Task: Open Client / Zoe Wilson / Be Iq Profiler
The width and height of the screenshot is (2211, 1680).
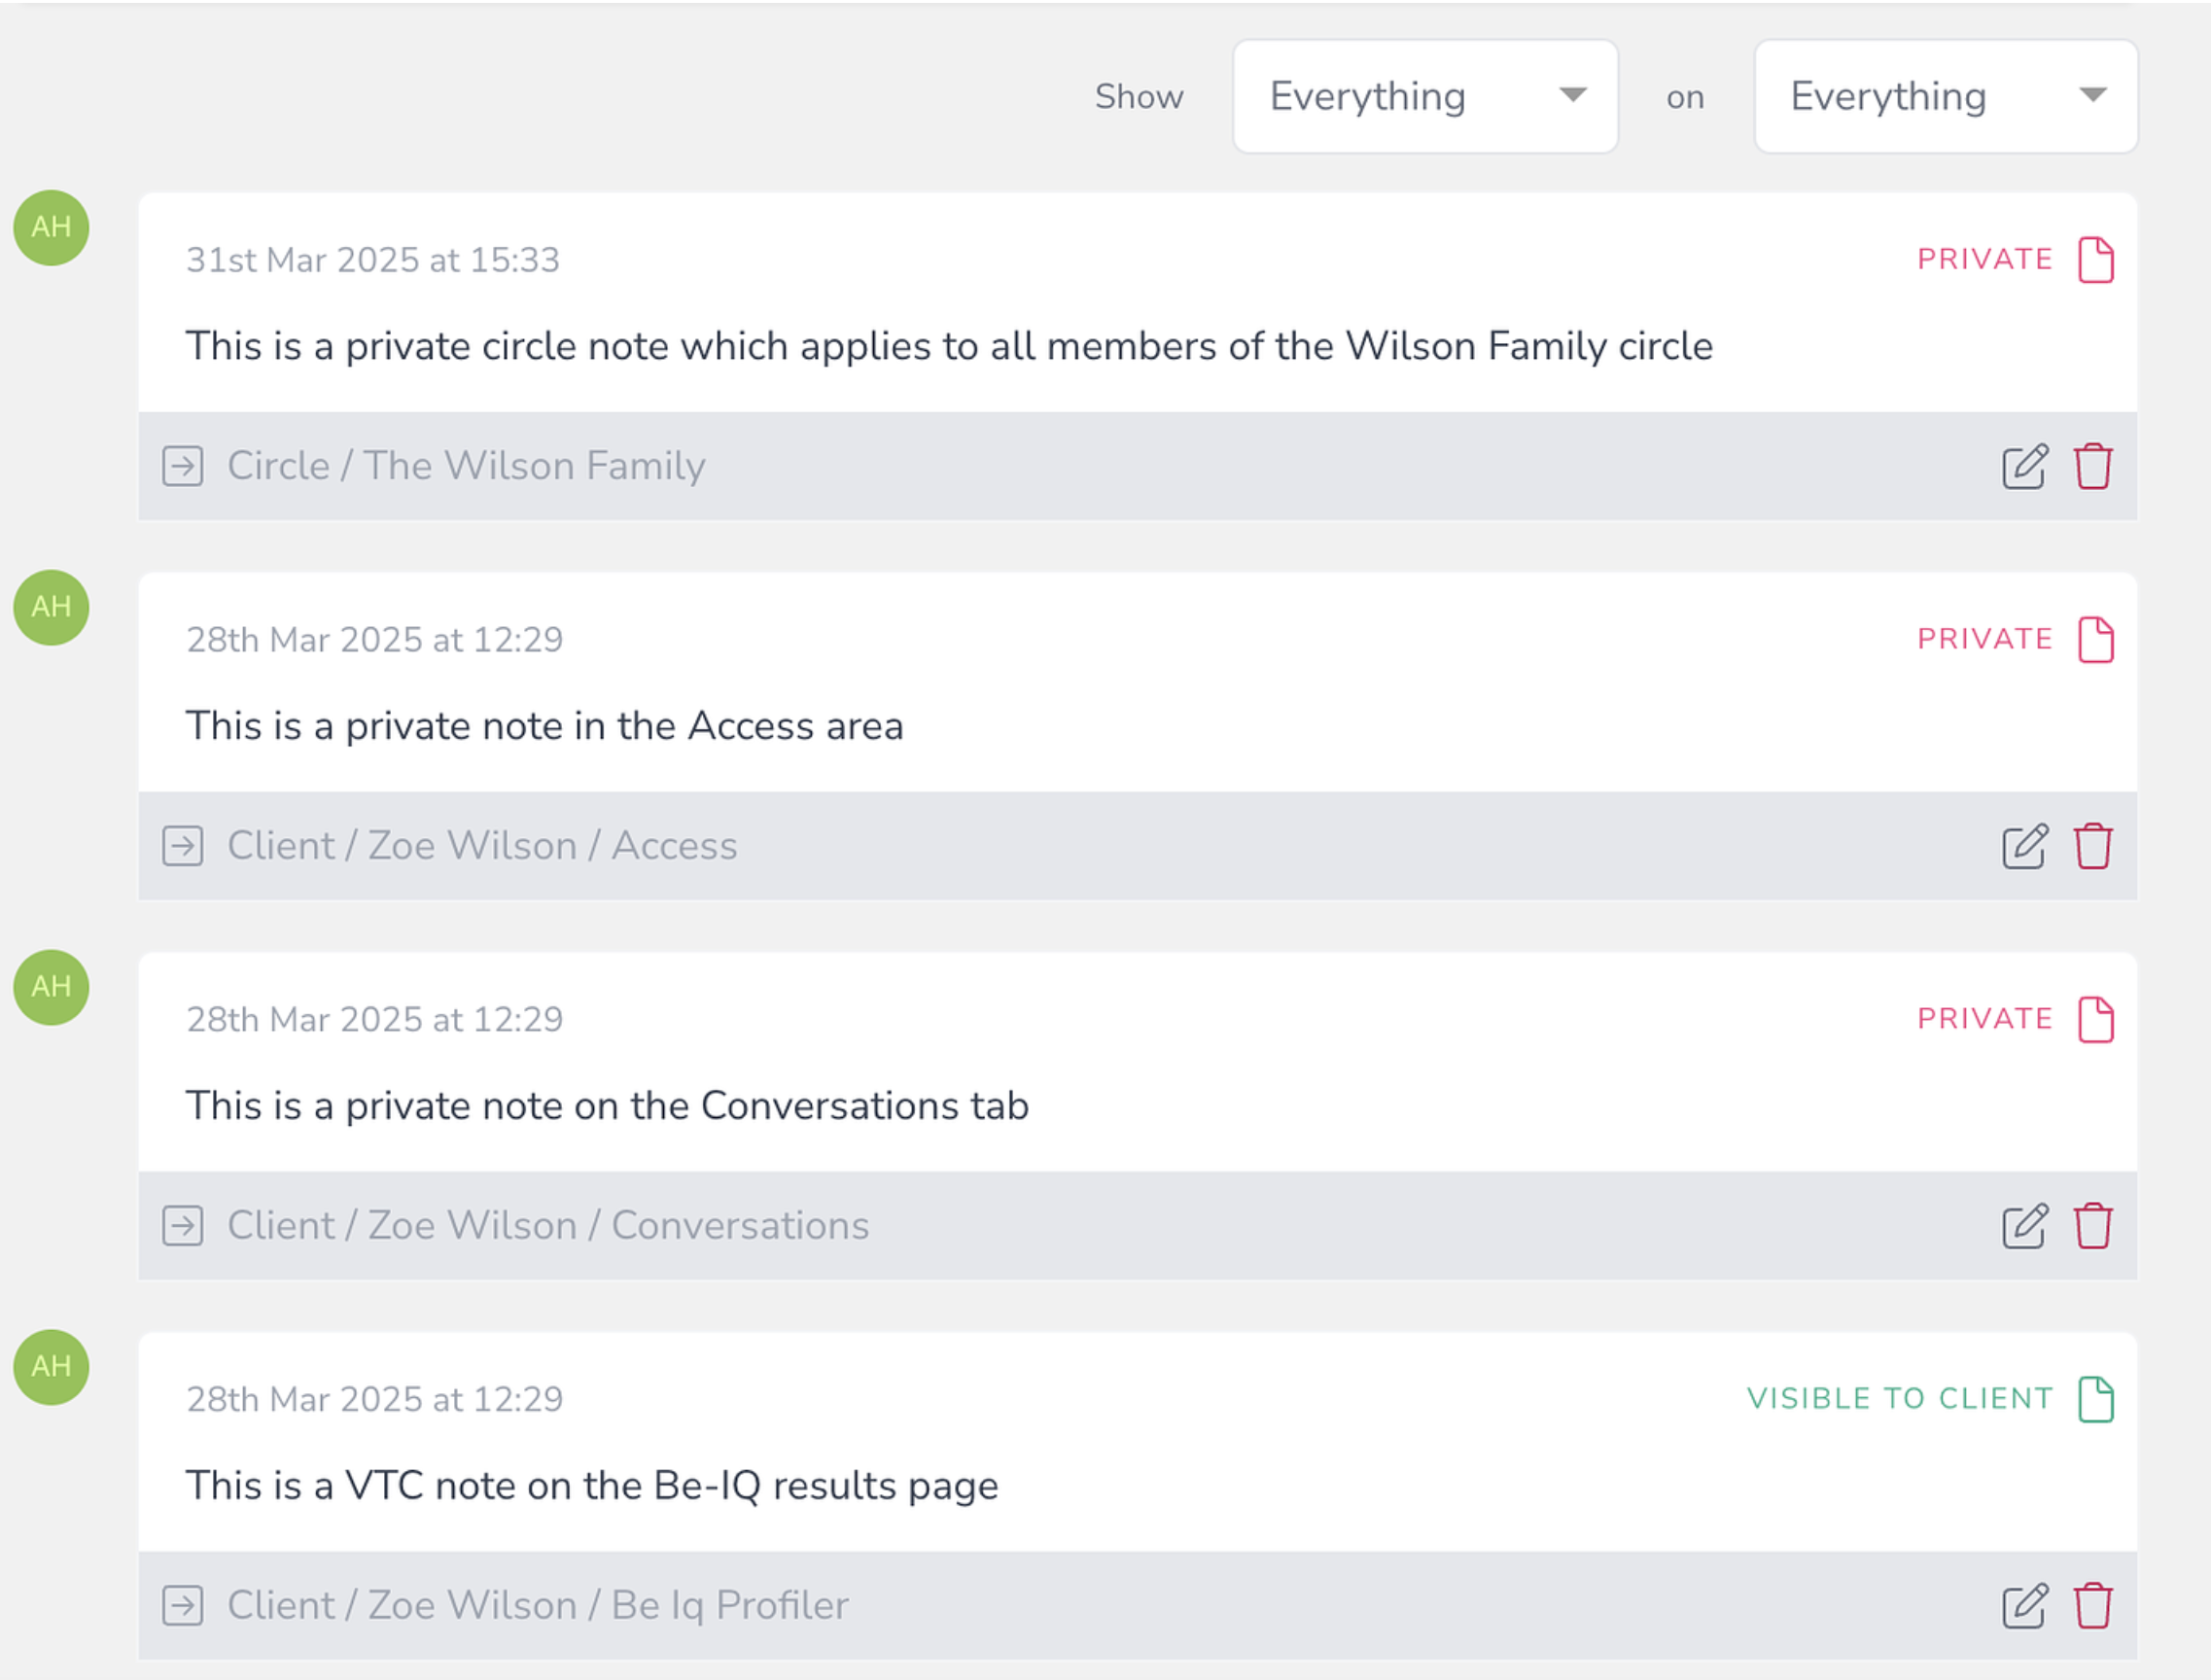Action: (x=538, y=1606)
